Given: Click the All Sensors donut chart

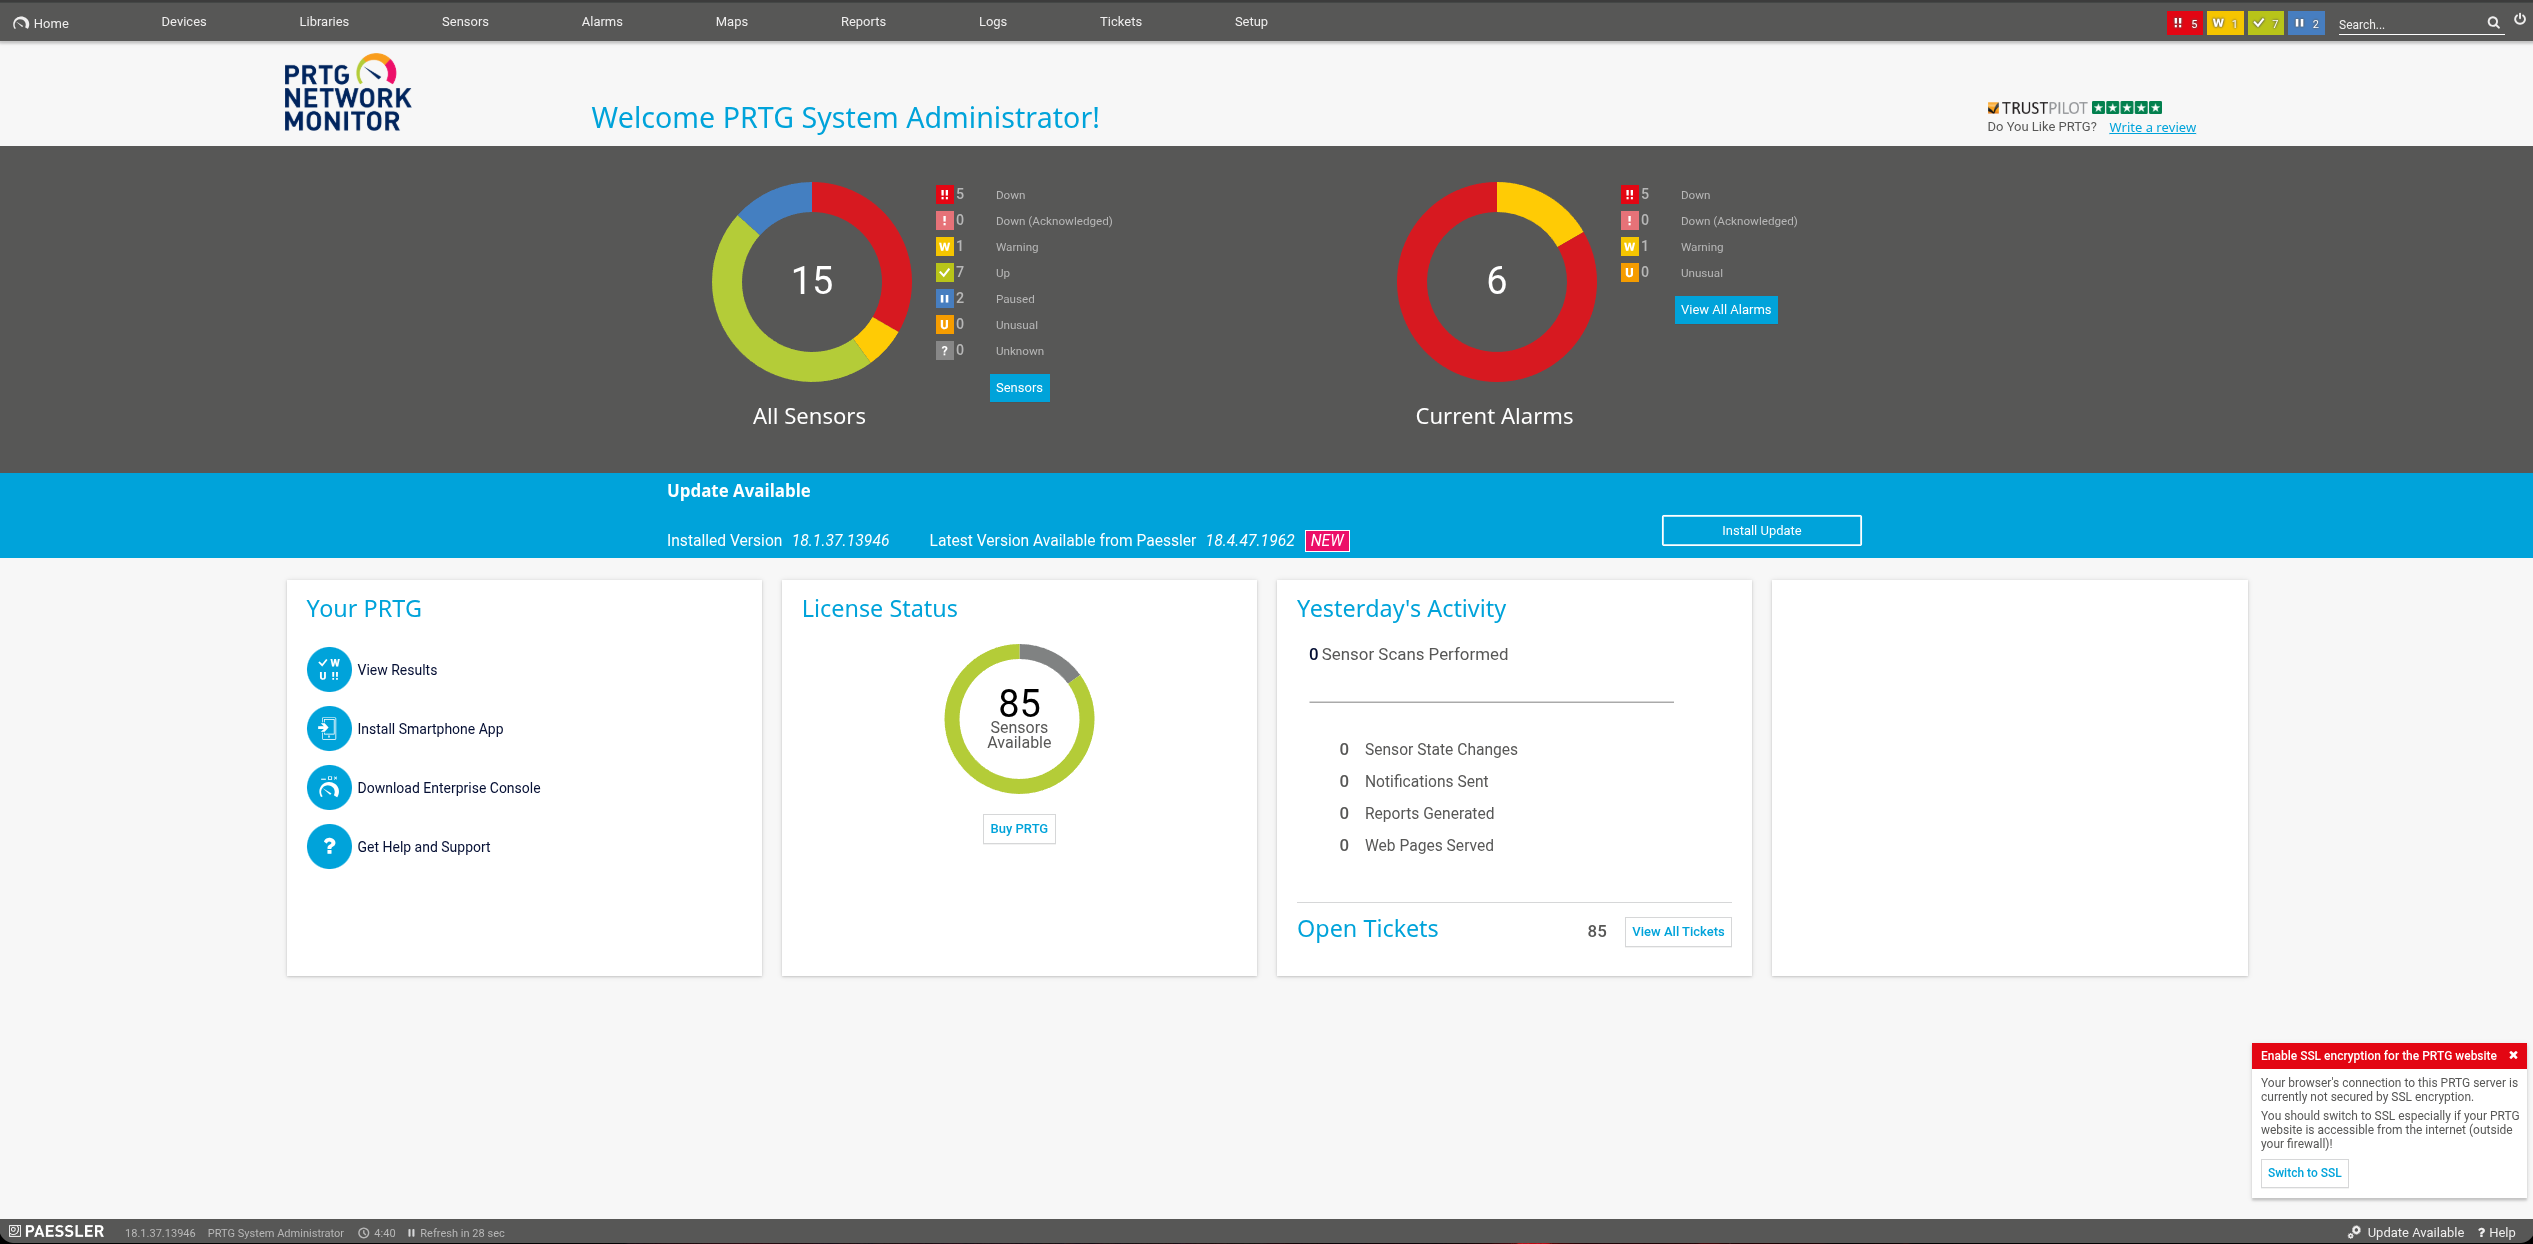Looking at the screenshot, I should (812, 281).
